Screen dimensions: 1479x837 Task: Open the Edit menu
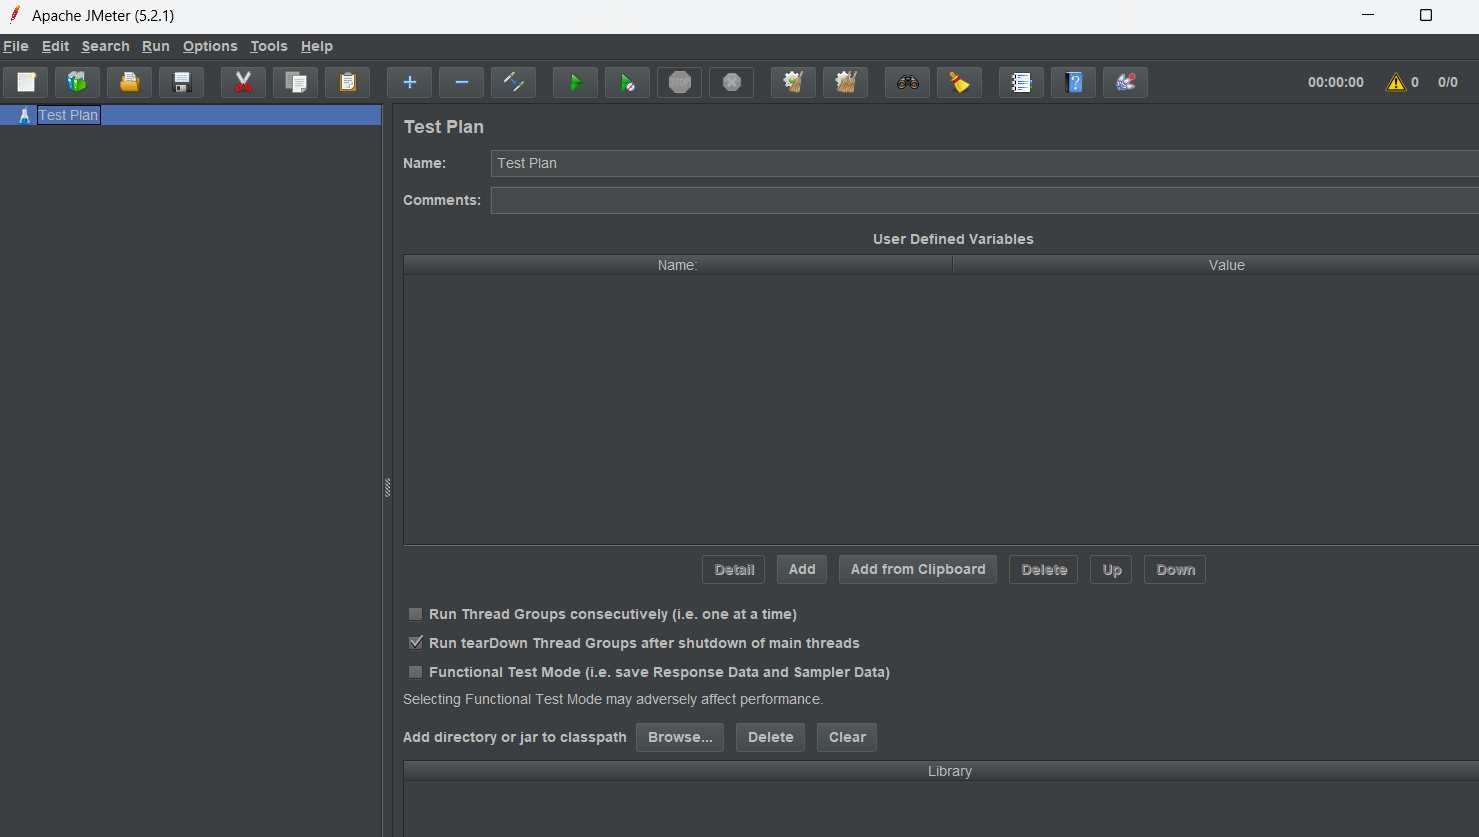(55, 46)
